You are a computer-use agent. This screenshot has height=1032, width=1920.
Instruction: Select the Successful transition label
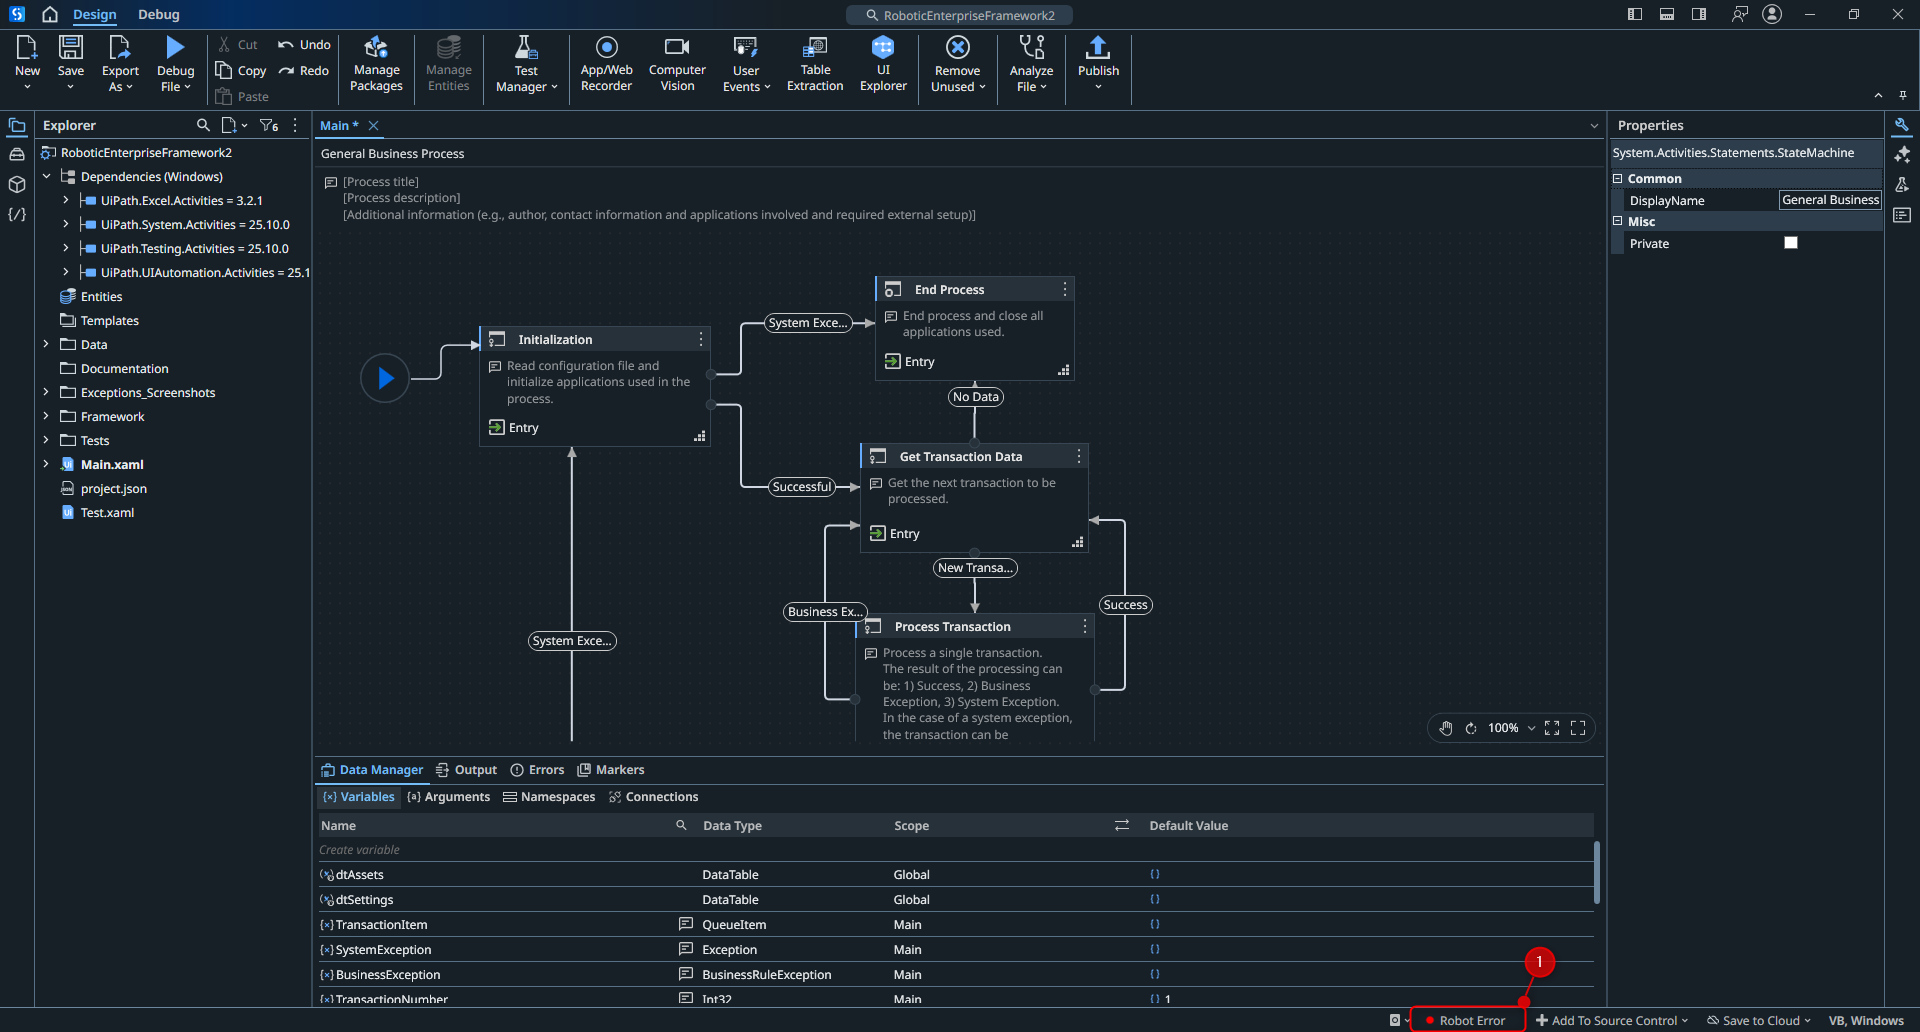pos(802,487)
